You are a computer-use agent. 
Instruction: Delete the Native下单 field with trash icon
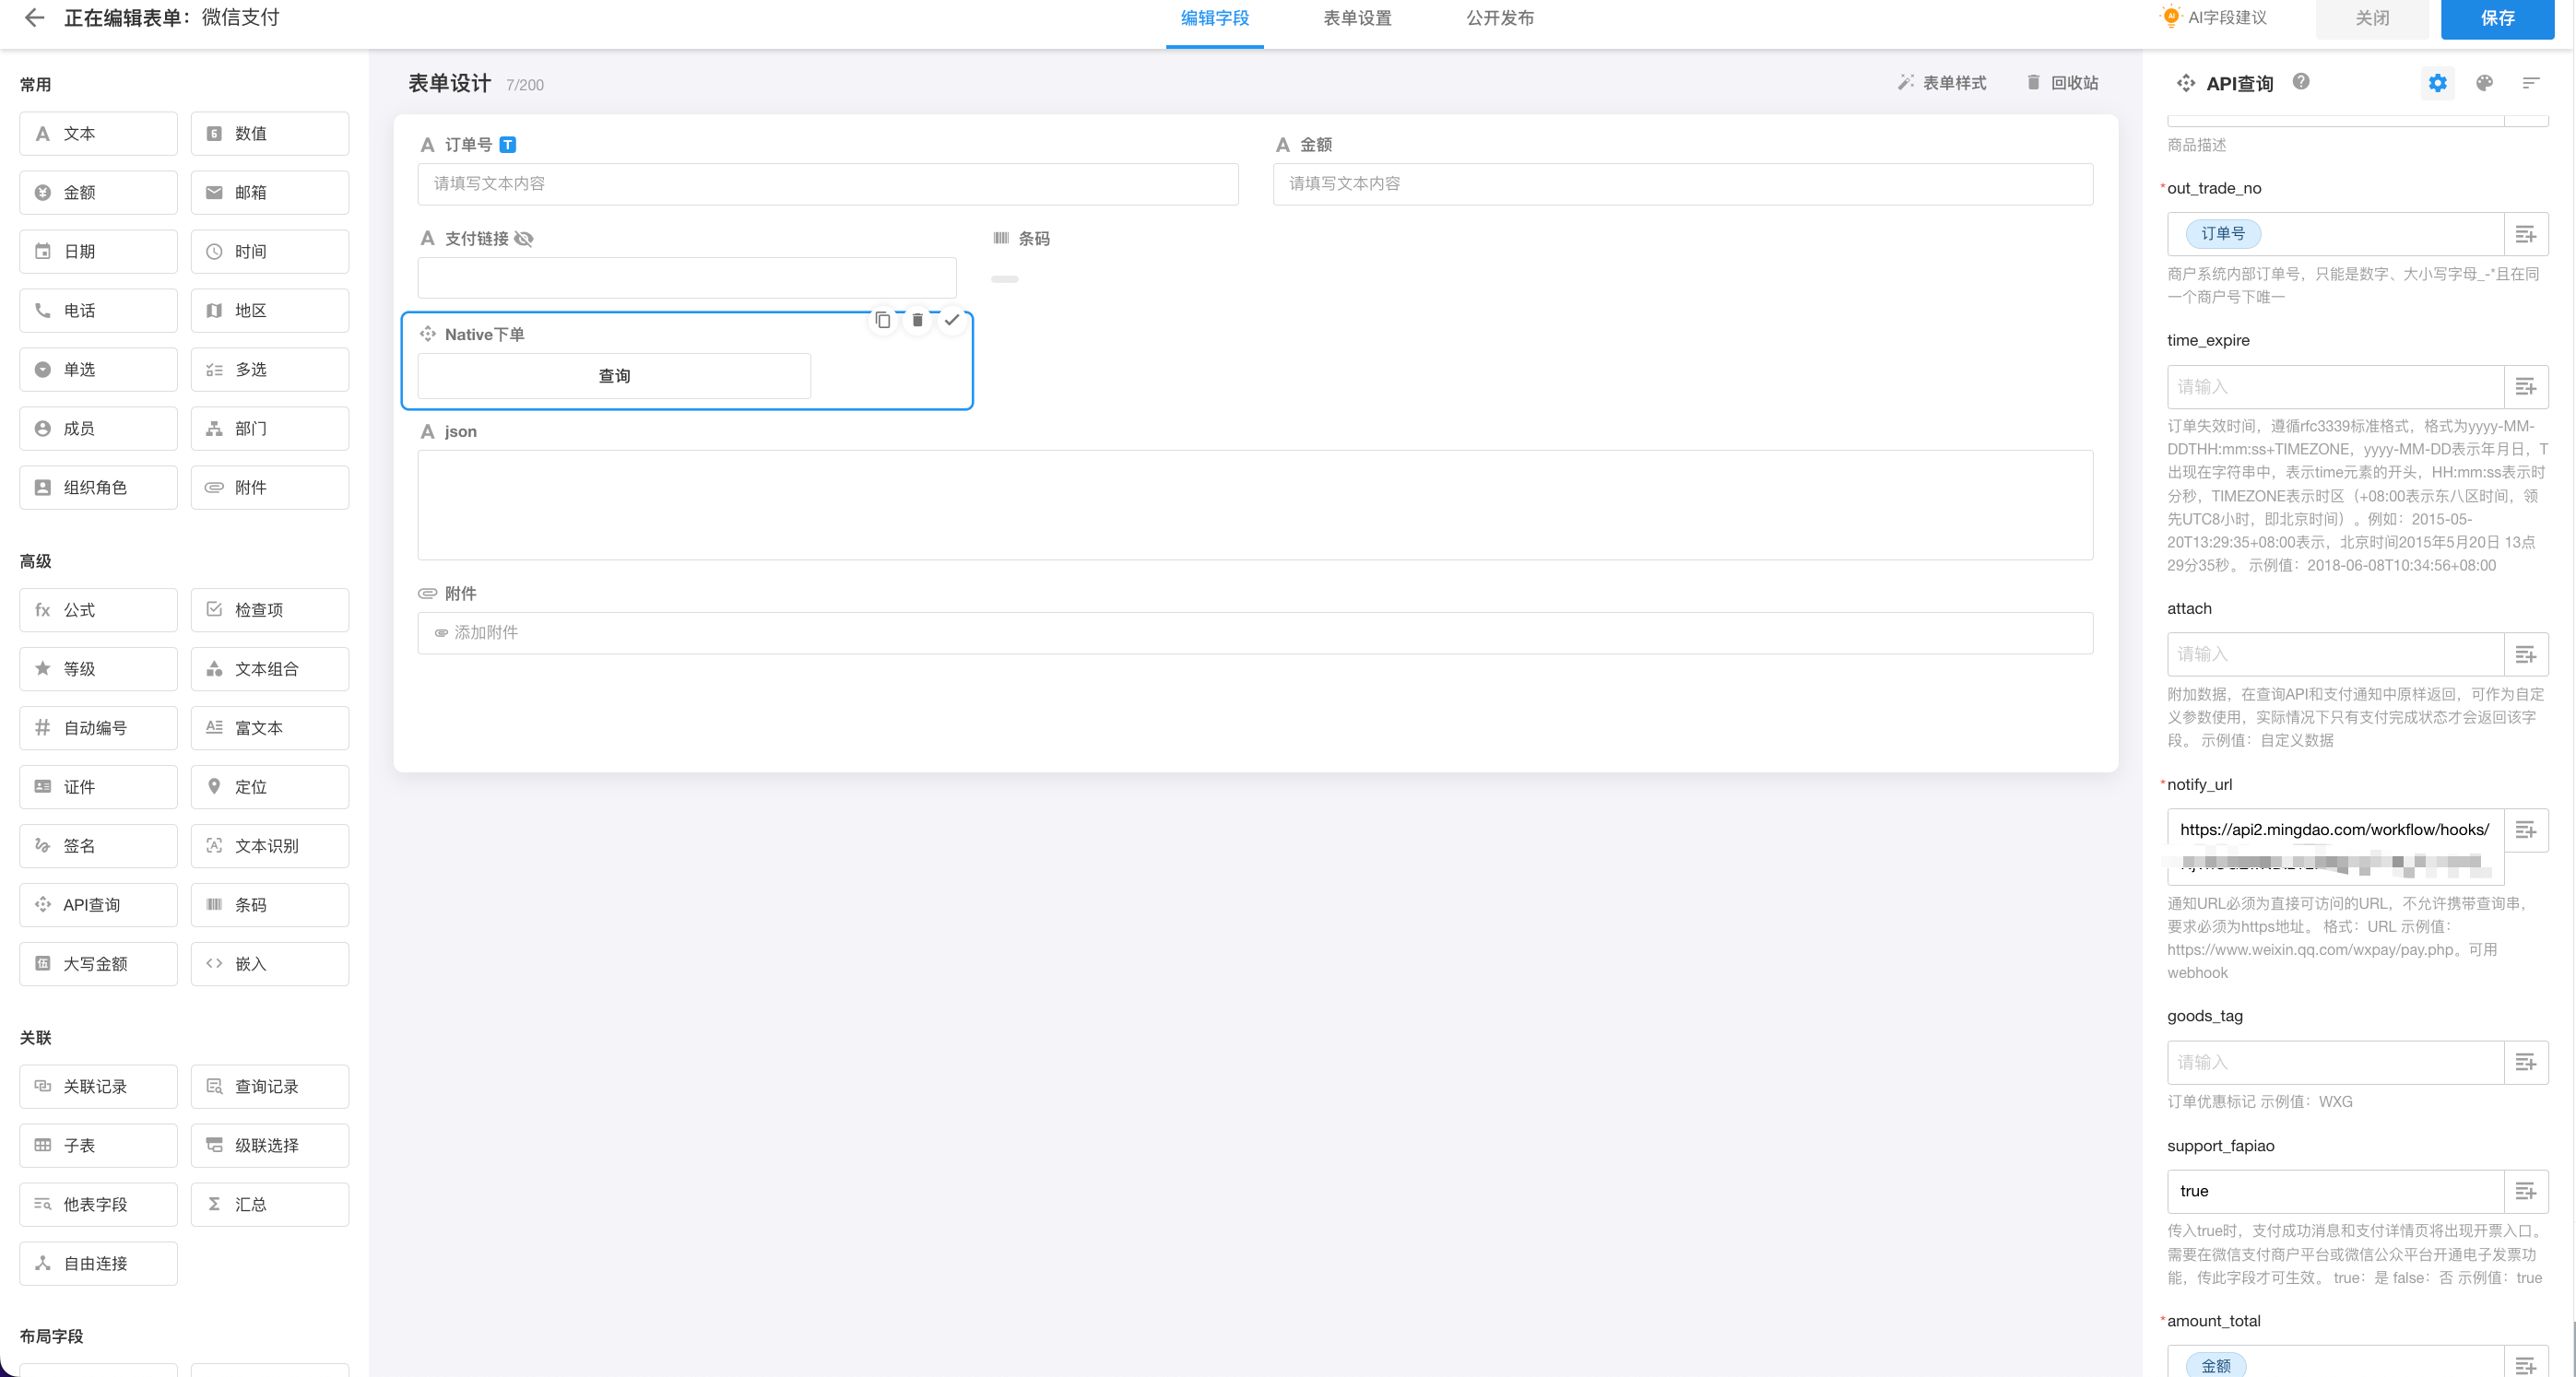point(917,320)
